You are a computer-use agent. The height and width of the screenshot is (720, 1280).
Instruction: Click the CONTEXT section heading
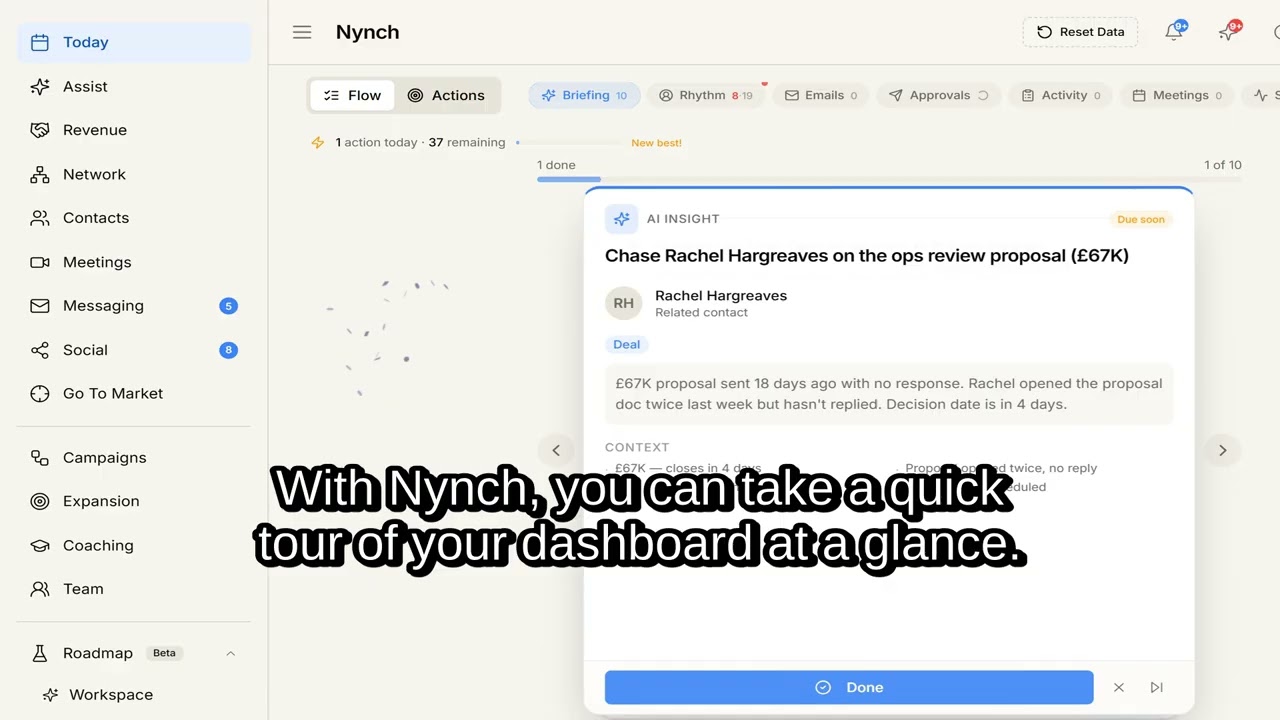[x=637, y=447]
